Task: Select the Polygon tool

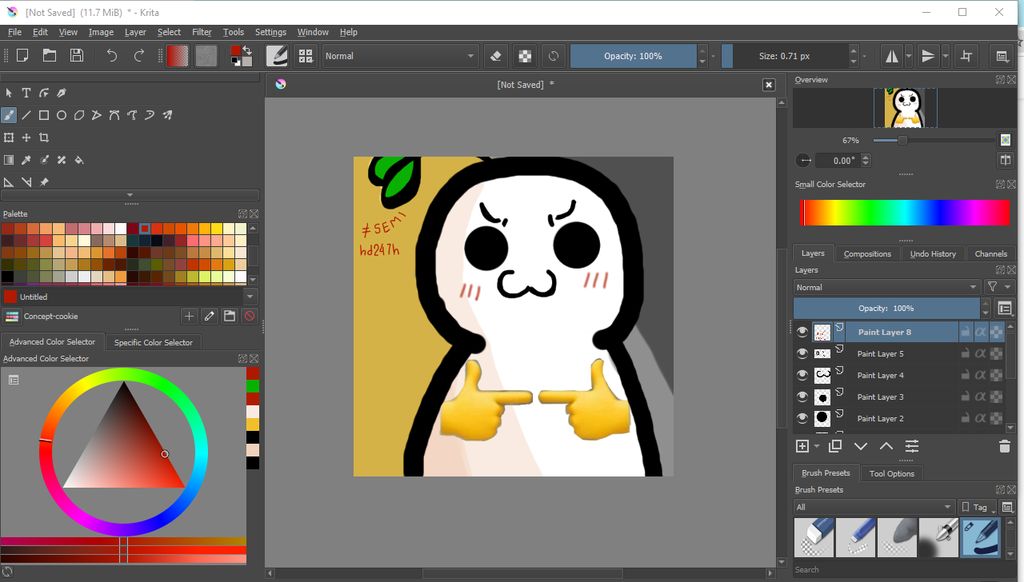Action: click(x=79, y=115)
